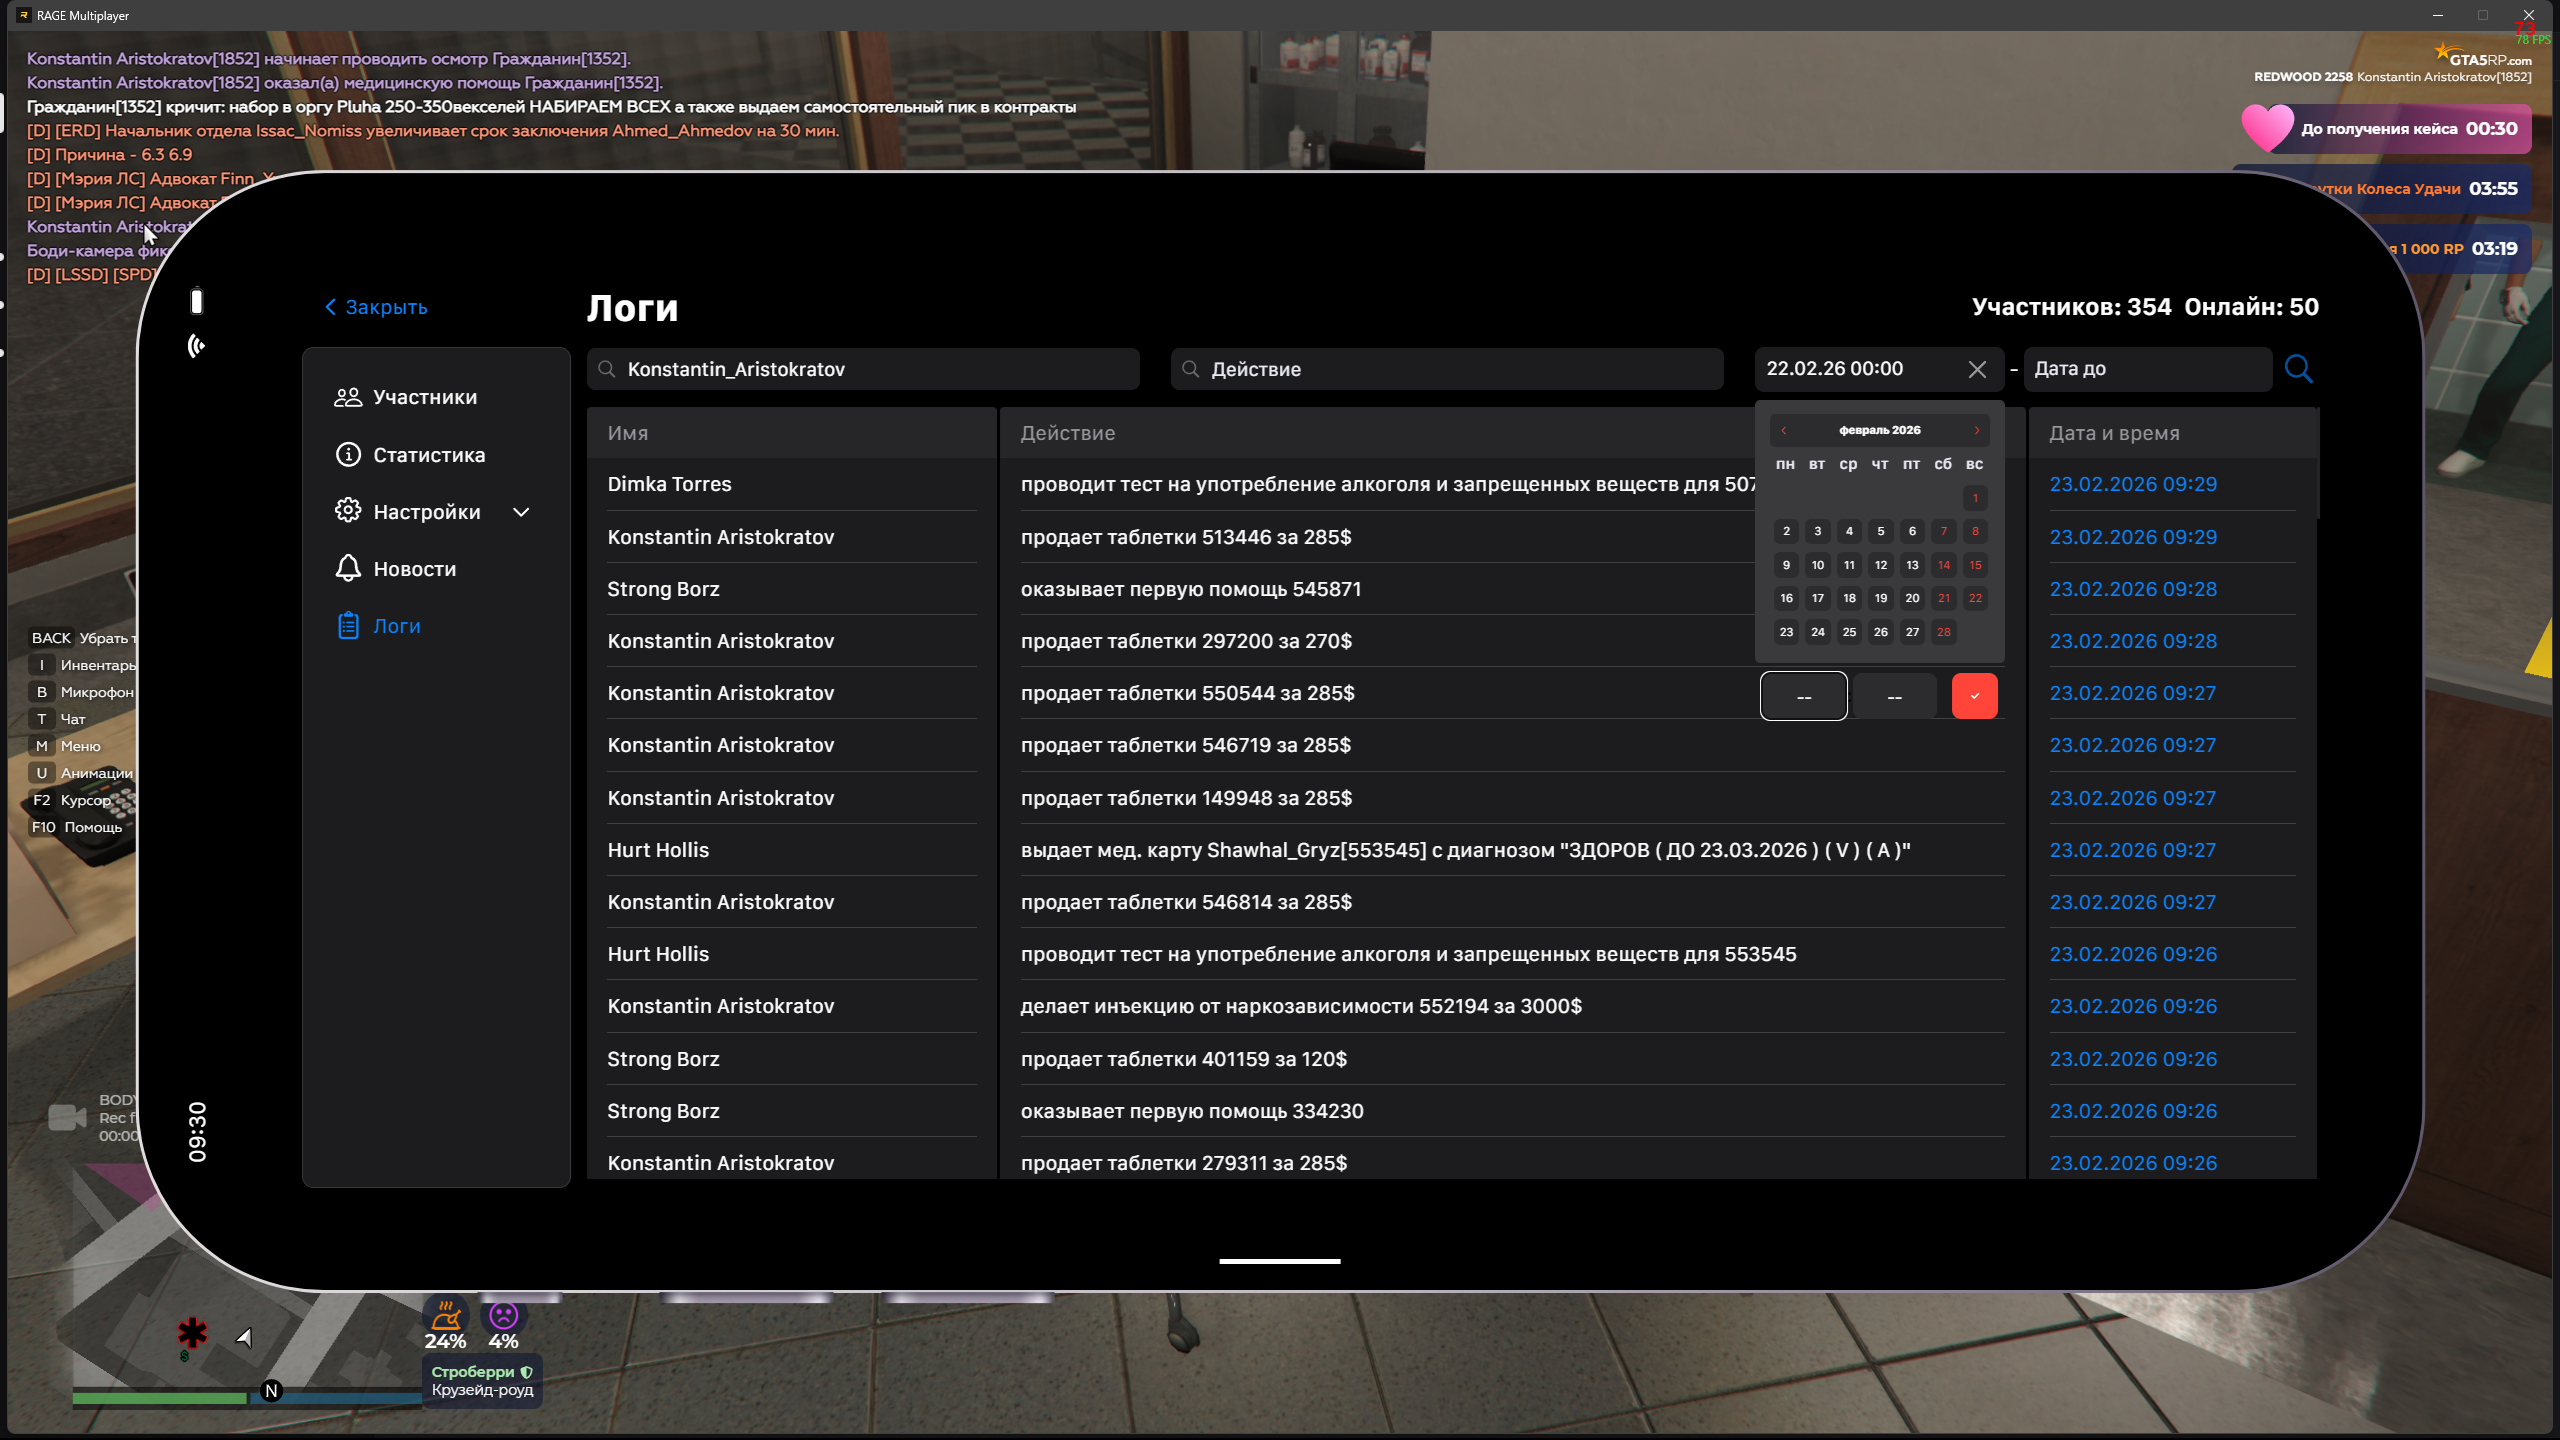Clear the start date with X icon
This screenshot has height=1440, width=2560.
[1977, 369]
